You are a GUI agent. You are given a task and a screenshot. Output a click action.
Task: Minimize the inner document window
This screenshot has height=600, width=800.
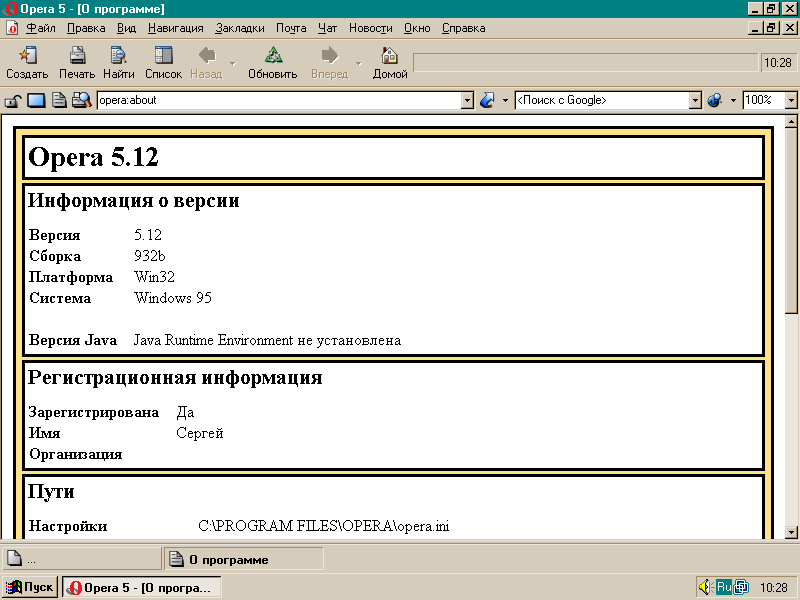[x=756, y=28]
